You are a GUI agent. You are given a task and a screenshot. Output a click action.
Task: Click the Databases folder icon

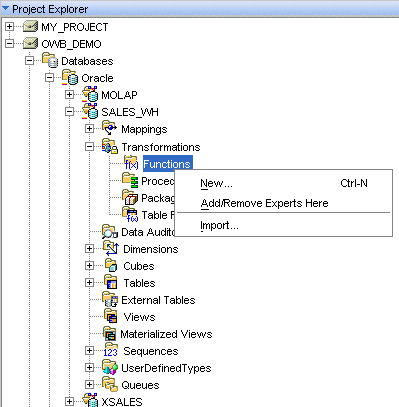[x=50, y=60]
